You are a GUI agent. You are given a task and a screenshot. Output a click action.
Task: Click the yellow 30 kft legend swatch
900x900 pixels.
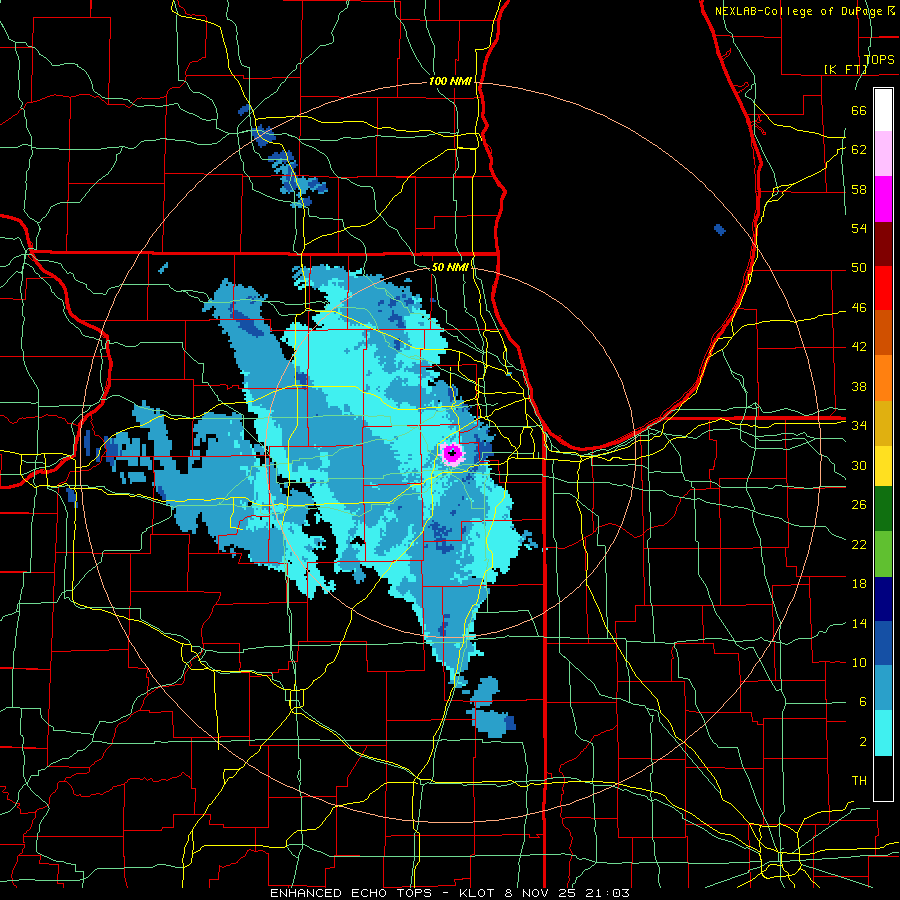pos(883,465)
